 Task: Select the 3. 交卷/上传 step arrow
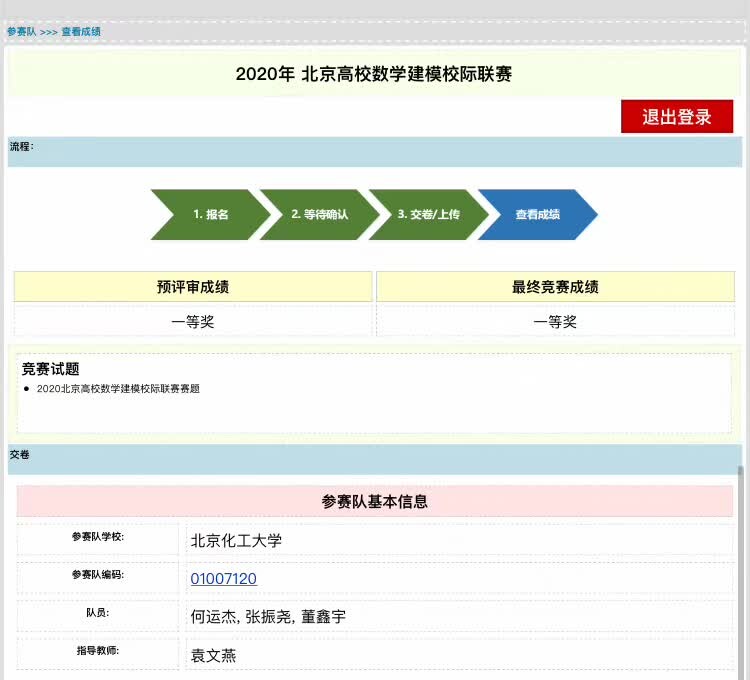coord(429,214)
